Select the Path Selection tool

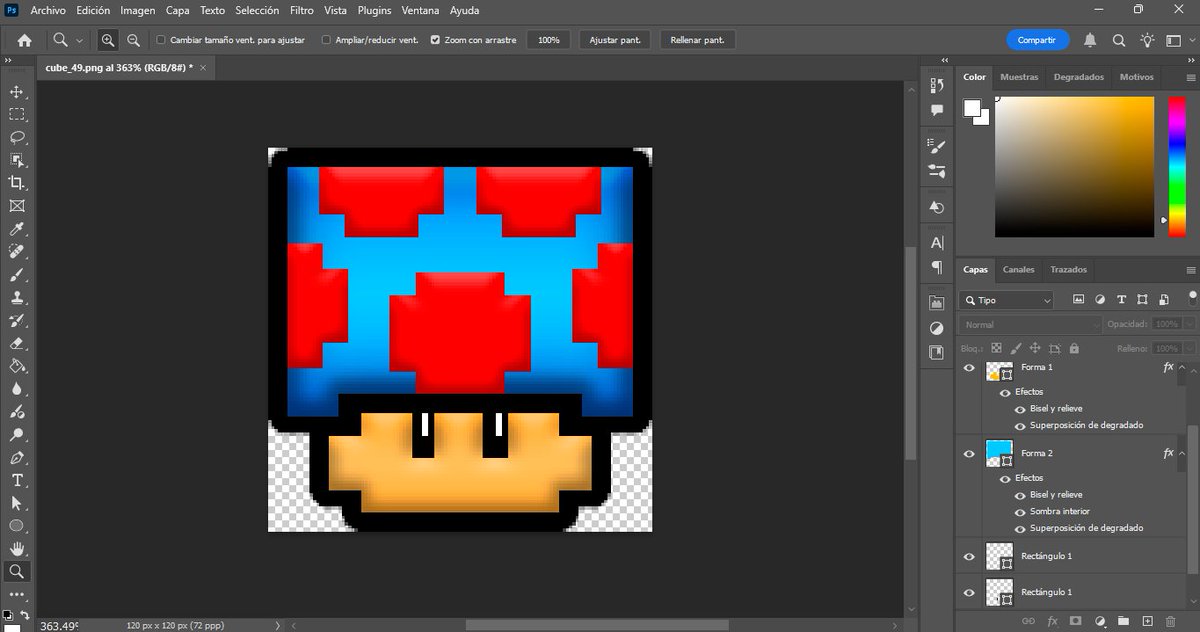tap(17, 503)
